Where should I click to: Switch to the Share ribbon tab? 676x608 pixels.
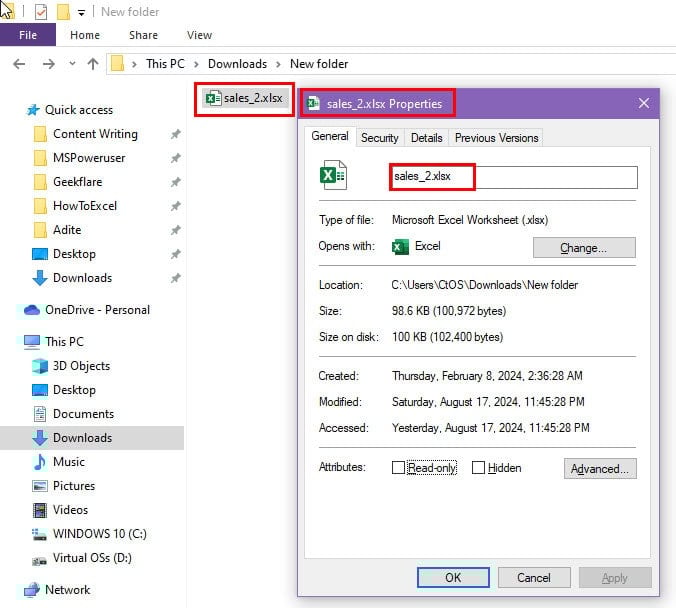(x=143, y=35)
